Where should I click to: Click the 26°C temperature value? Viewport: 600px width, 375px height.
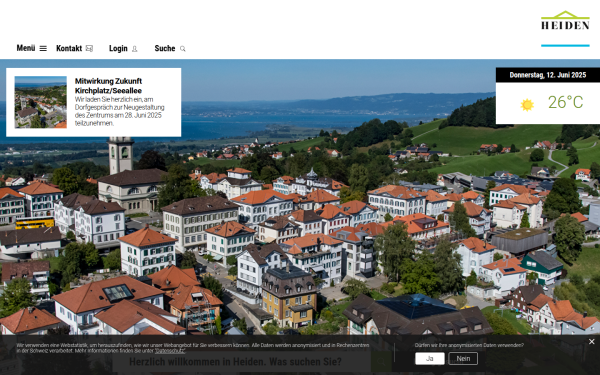tap(566, 103)
